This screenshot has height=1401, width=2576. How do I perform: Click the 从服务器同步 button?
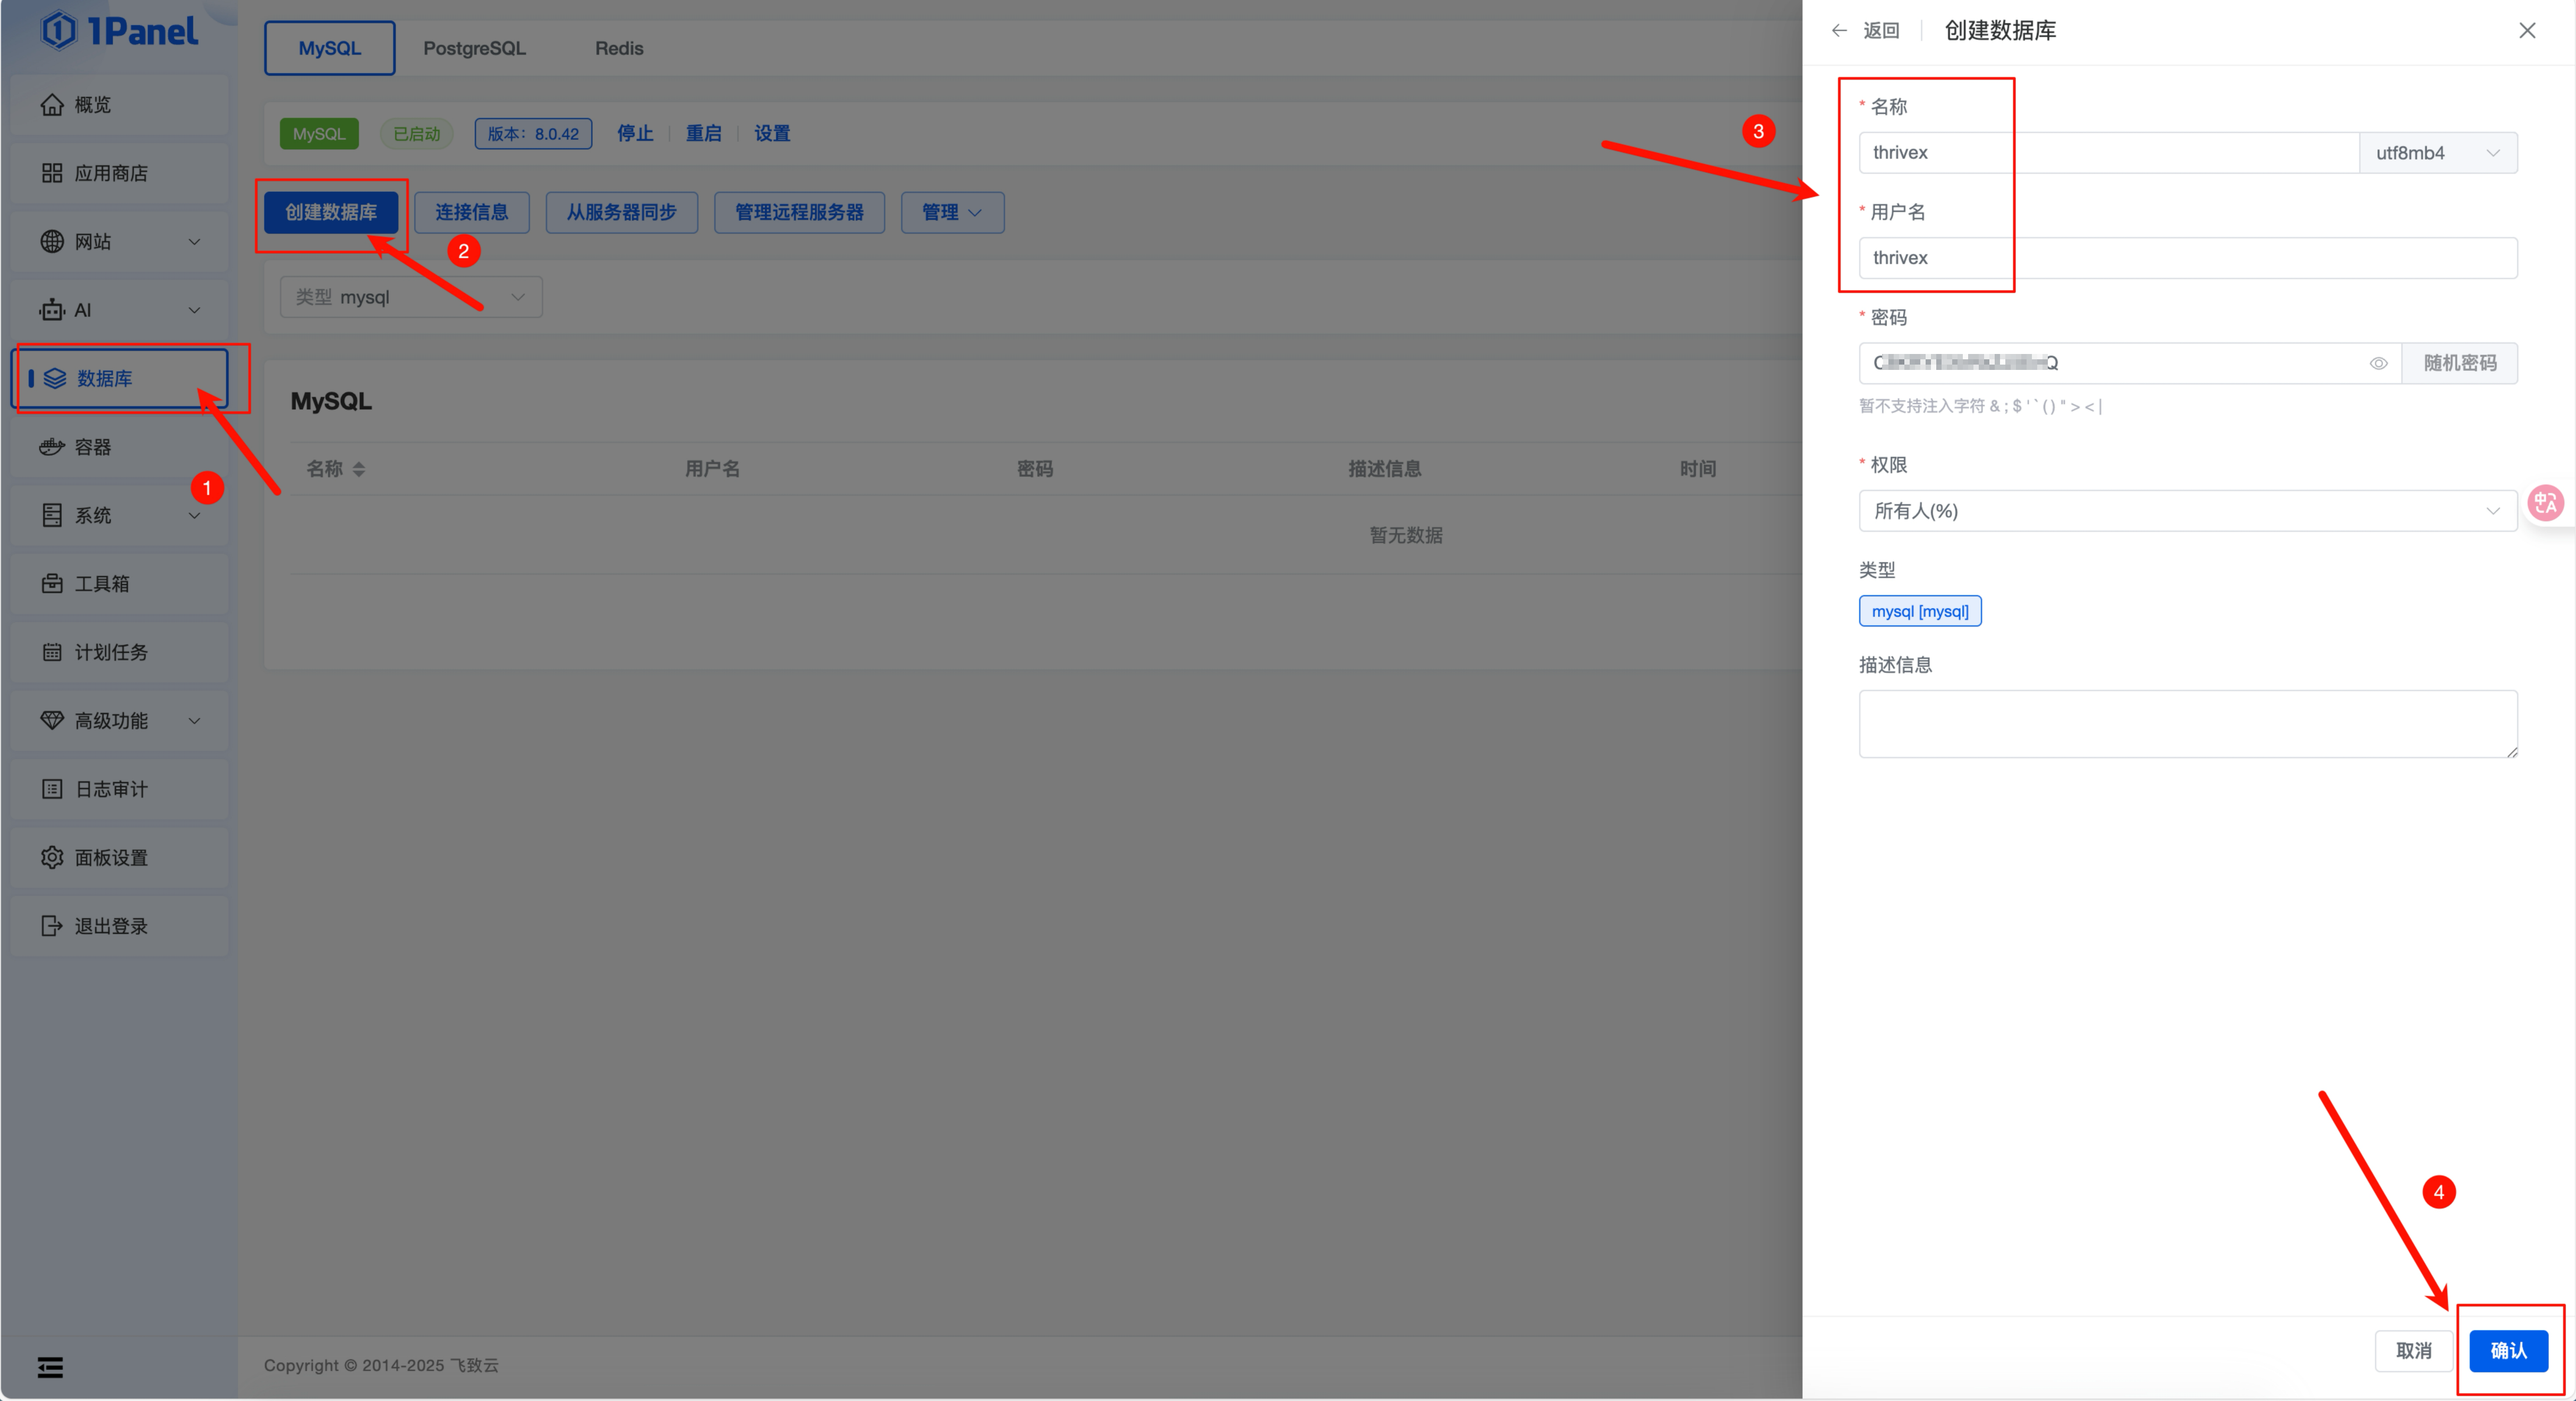pos(622,212)
